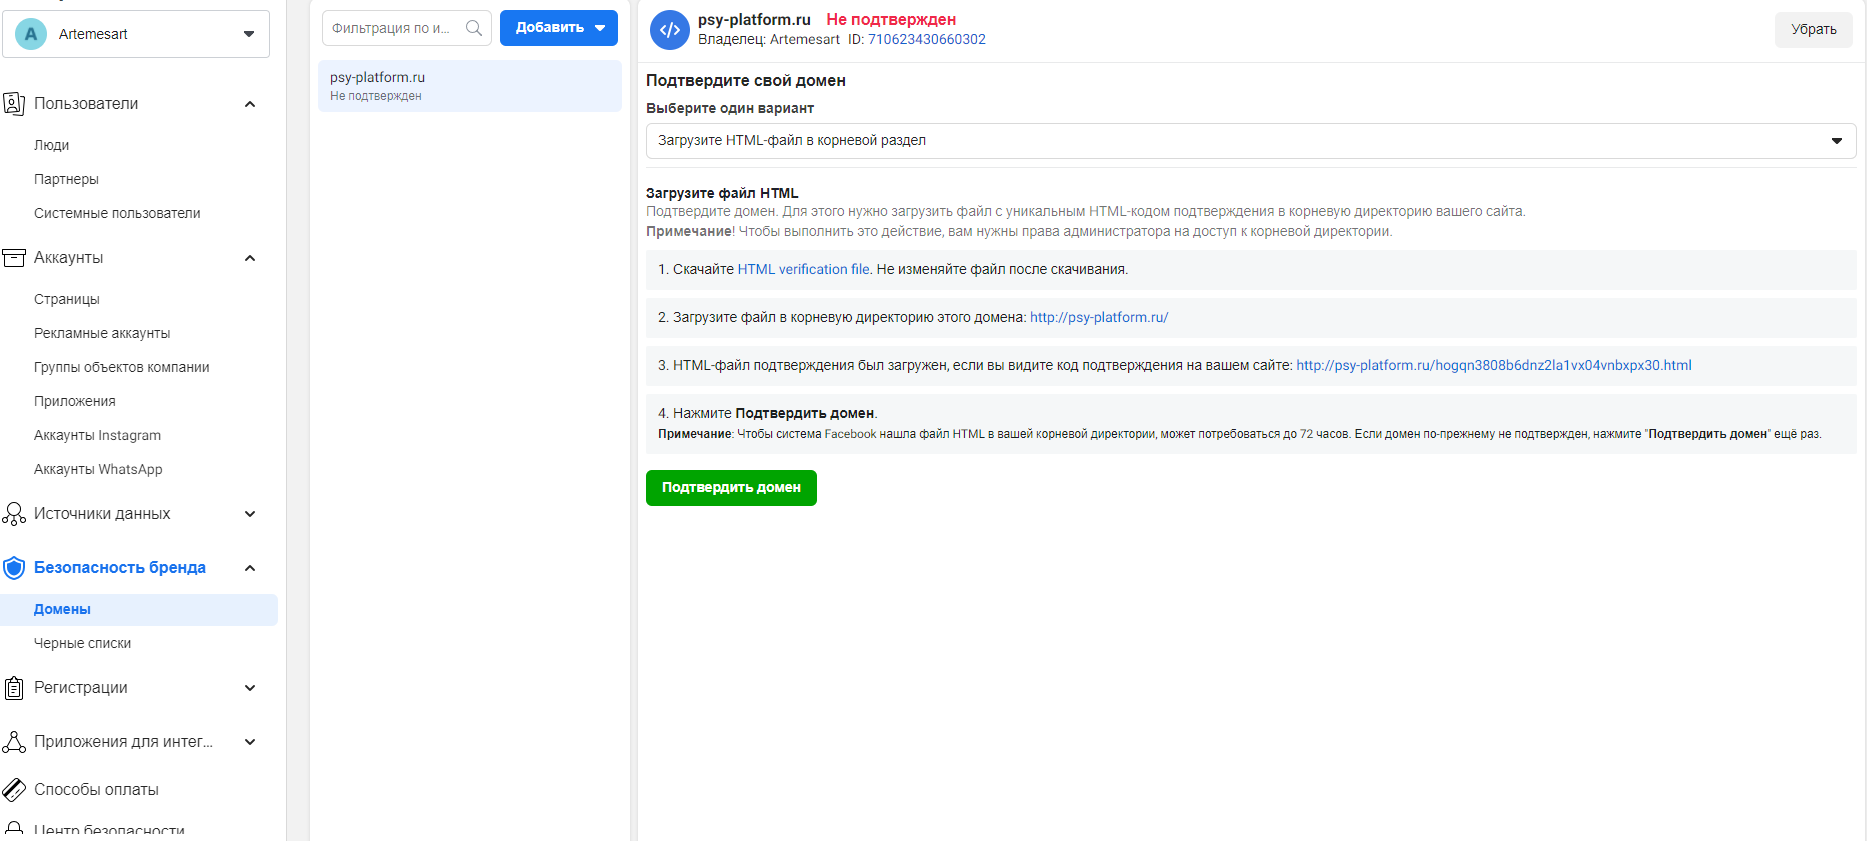Expand the Источники данных section chevron
Image resolution: width=1872 pixels, height=841 pixels.
(250, 514)
